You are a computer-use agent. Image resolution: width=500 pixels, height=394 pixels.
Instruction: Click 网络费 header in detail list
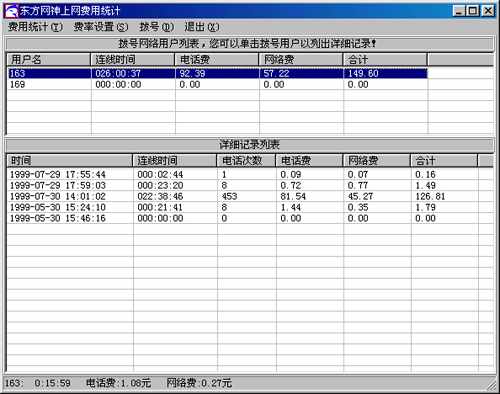pos(376,161)
